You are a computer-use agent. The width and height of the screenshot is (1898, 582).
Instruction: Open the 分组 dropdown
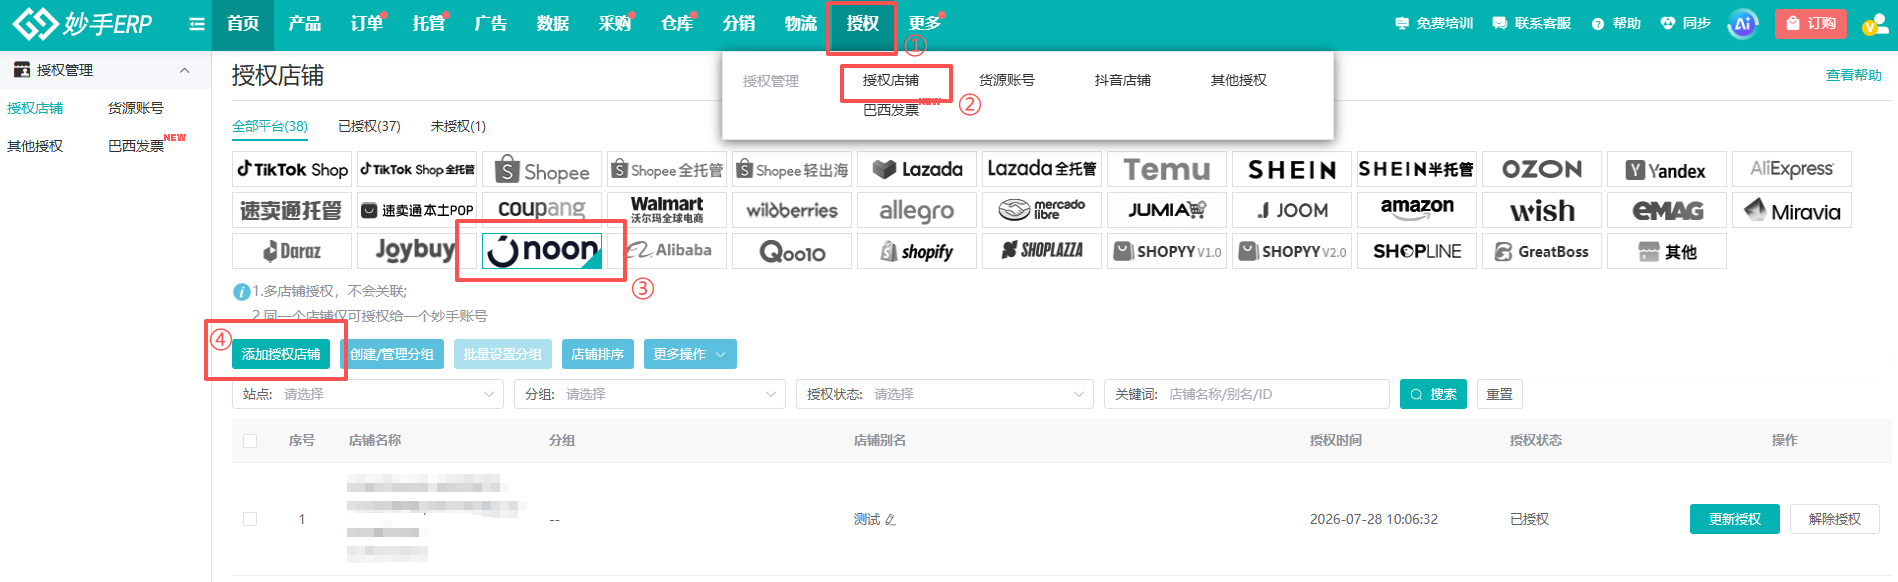(x=650, y=394)
